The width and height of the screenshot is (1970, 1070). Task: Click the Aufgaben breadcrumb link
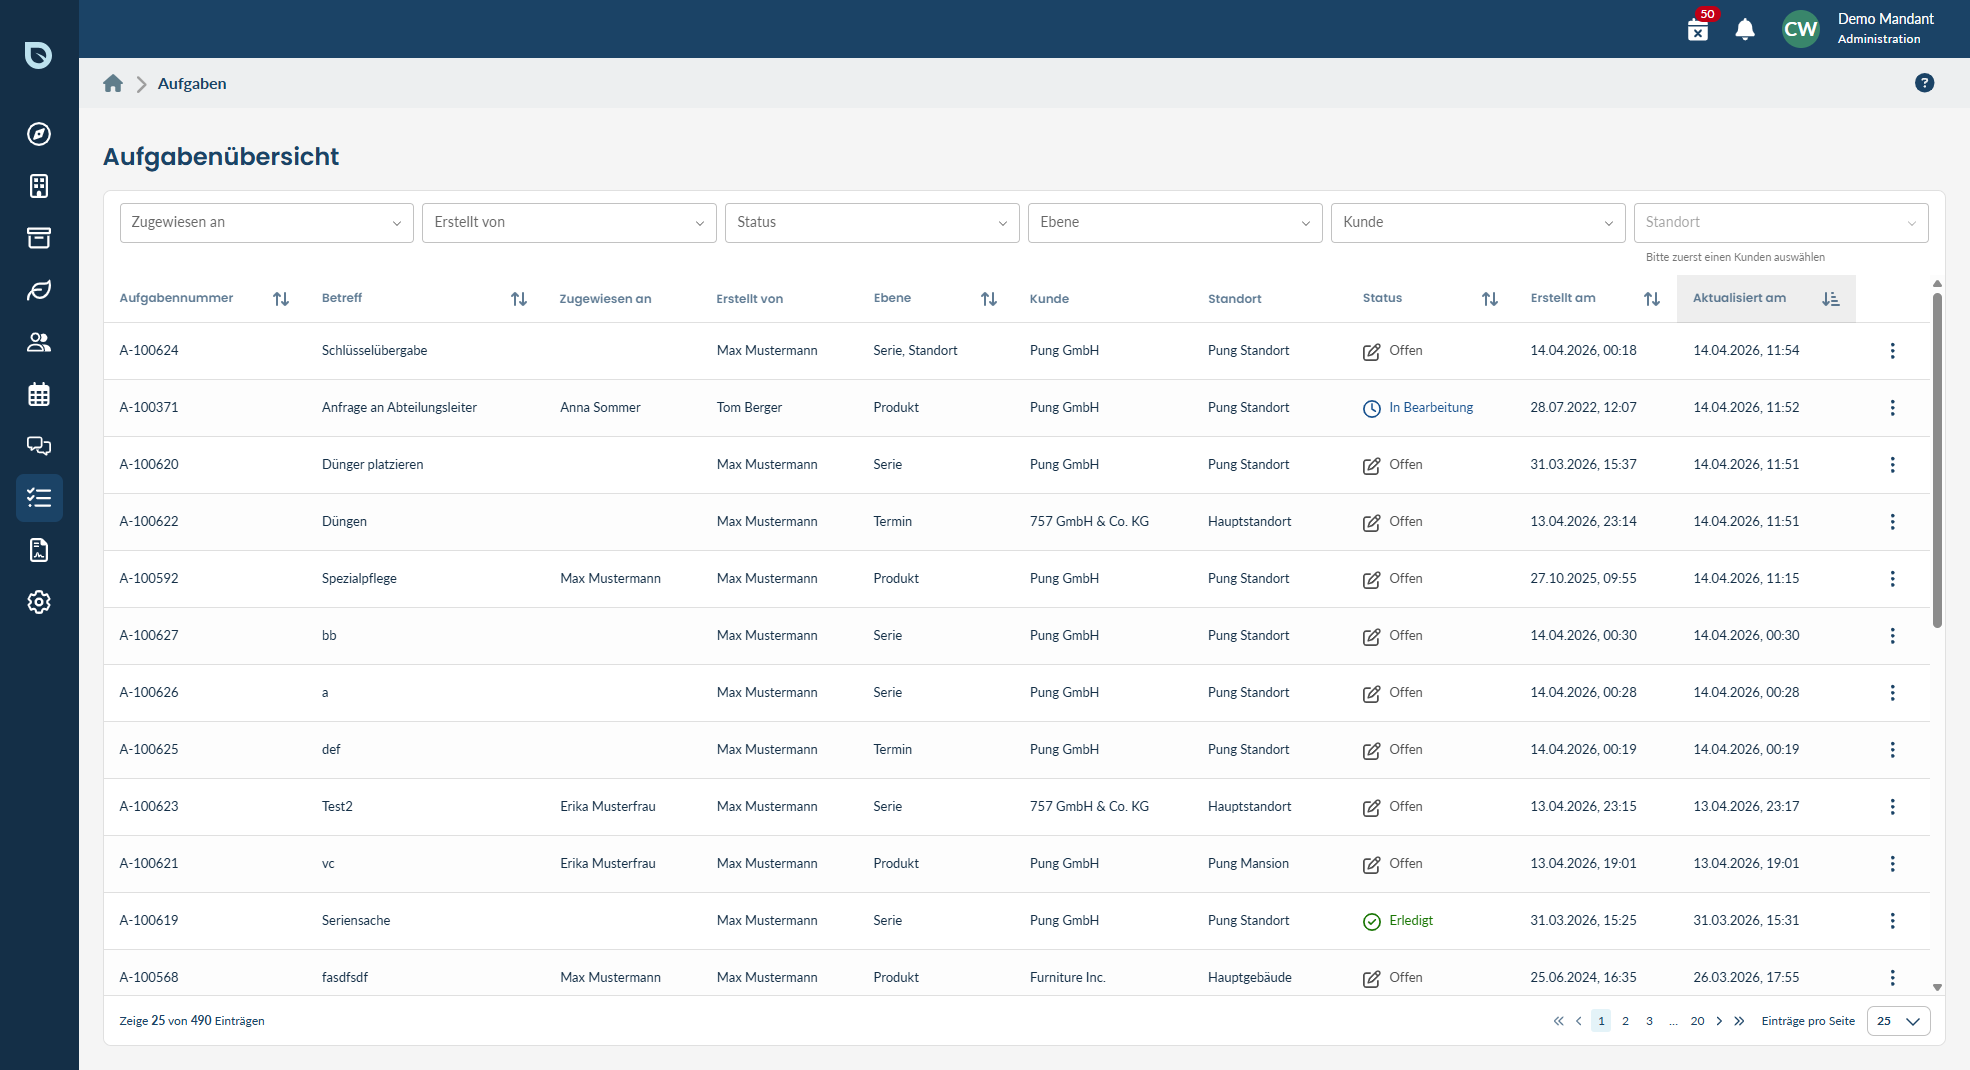(192, 84)
